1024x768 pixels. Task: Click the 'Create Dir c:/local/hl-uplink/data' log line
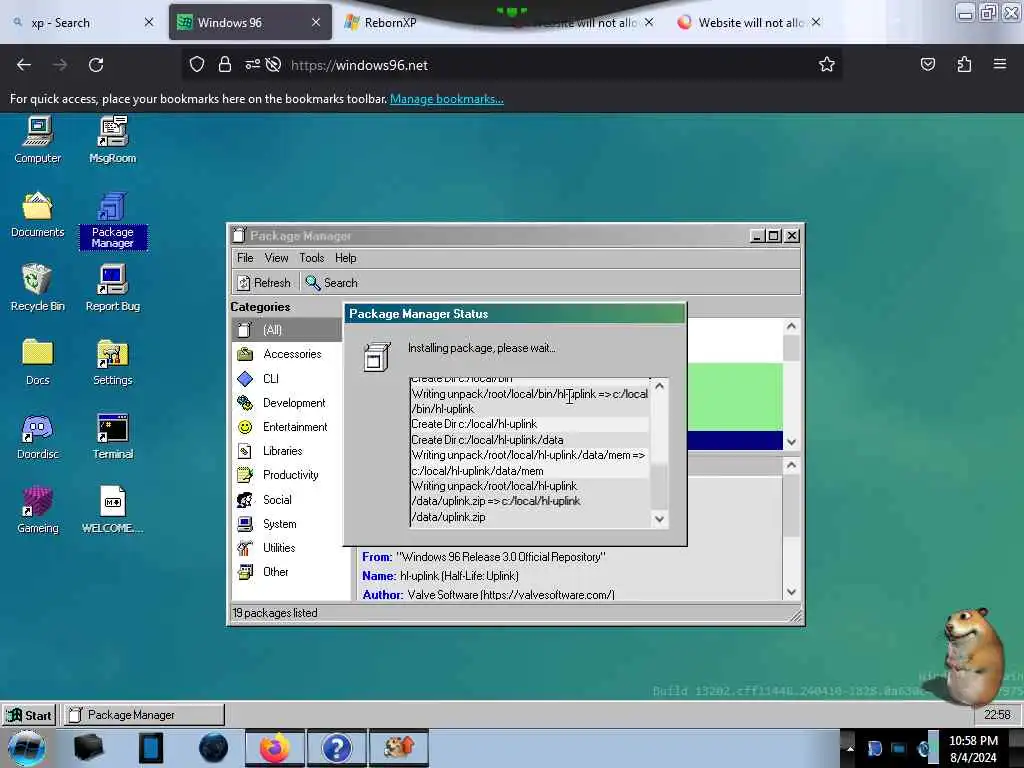coord(487,440)
